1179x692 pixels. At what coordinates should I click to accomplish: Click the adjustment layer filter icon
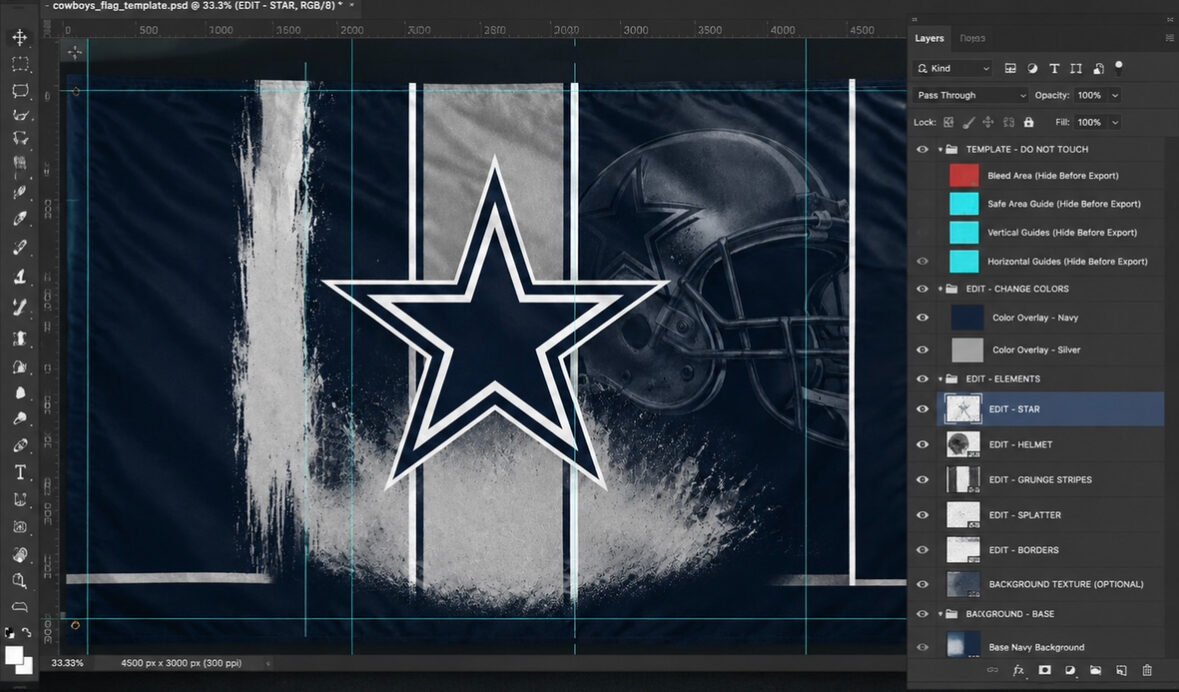(x=1032, y=68)
